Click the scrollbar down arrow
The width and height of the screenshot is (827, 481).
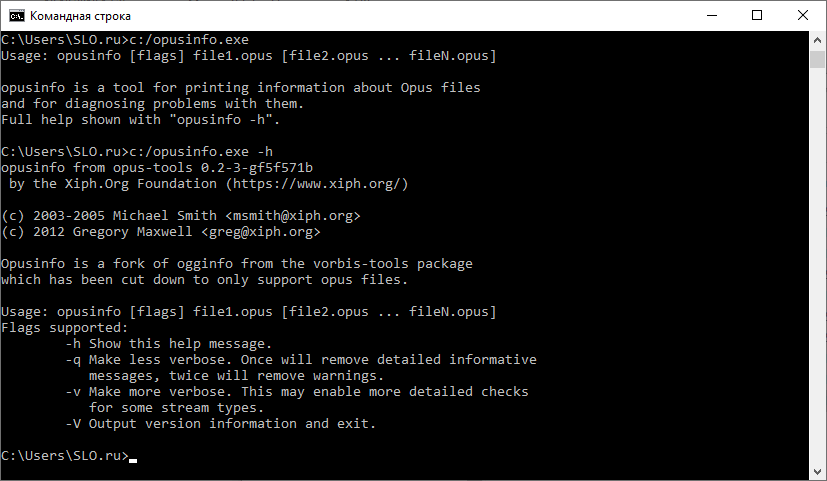pos(817,472)
